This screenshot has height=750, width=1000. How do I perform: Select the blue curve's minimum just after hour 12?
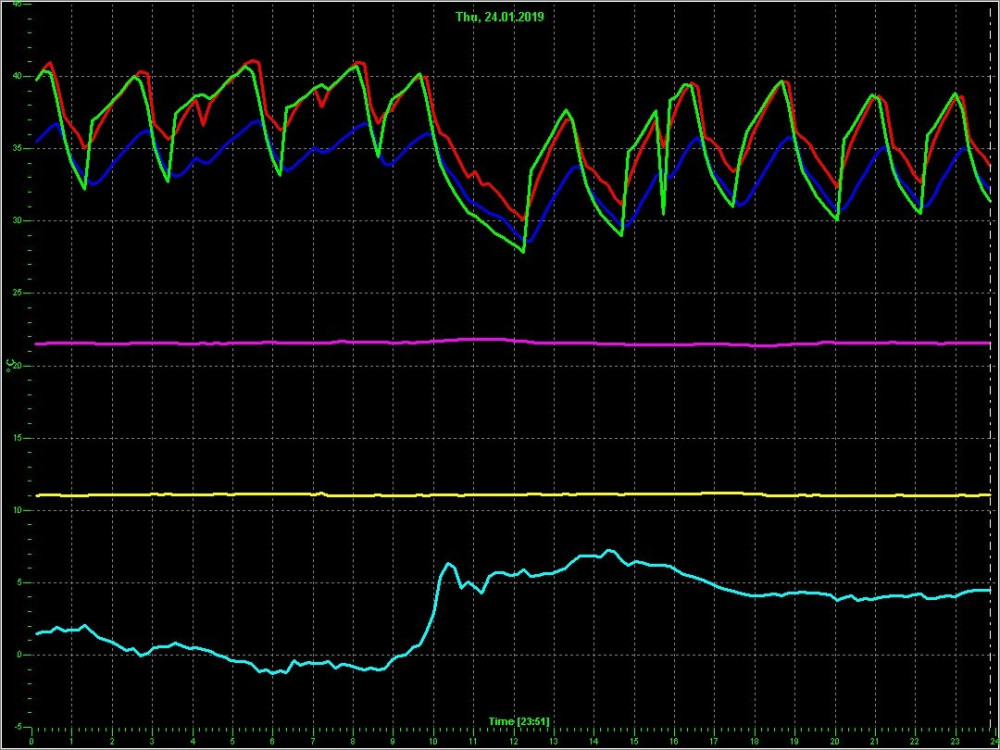(529, 241)
